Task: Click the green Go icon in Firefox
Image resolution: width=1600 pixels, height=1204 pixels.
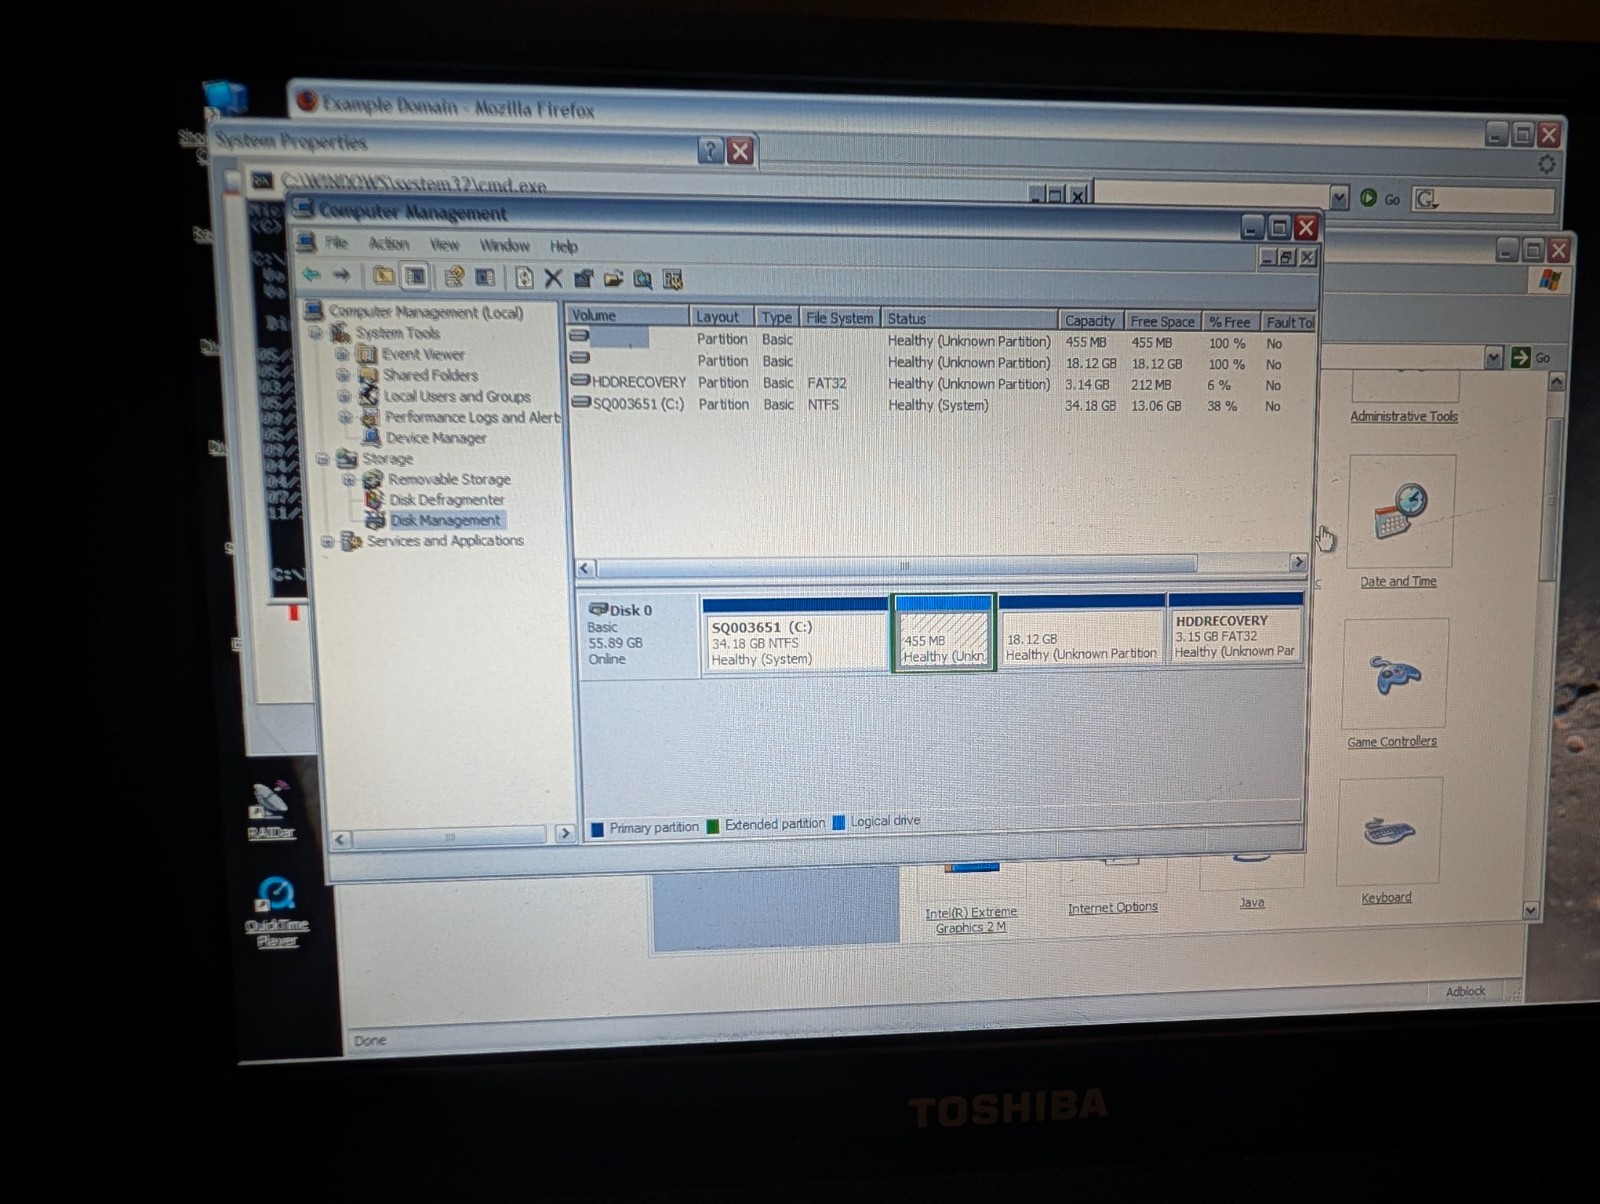Action: pos(1368,198)
